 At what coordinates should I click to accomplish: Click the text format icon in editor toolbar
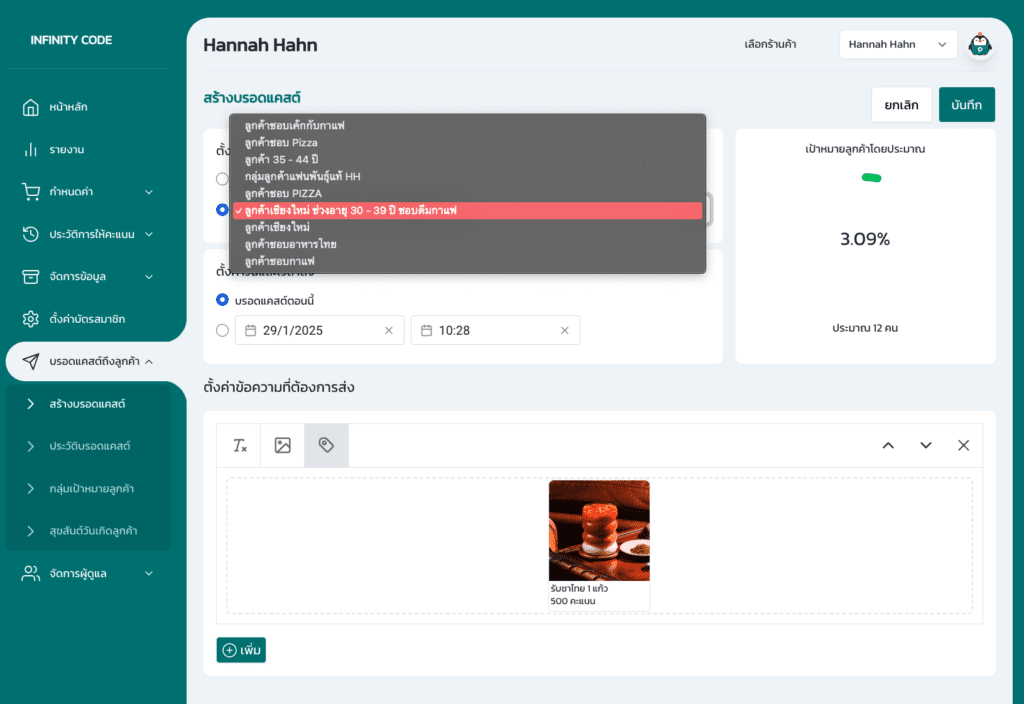pyautogui.click(x=239, y=446)
